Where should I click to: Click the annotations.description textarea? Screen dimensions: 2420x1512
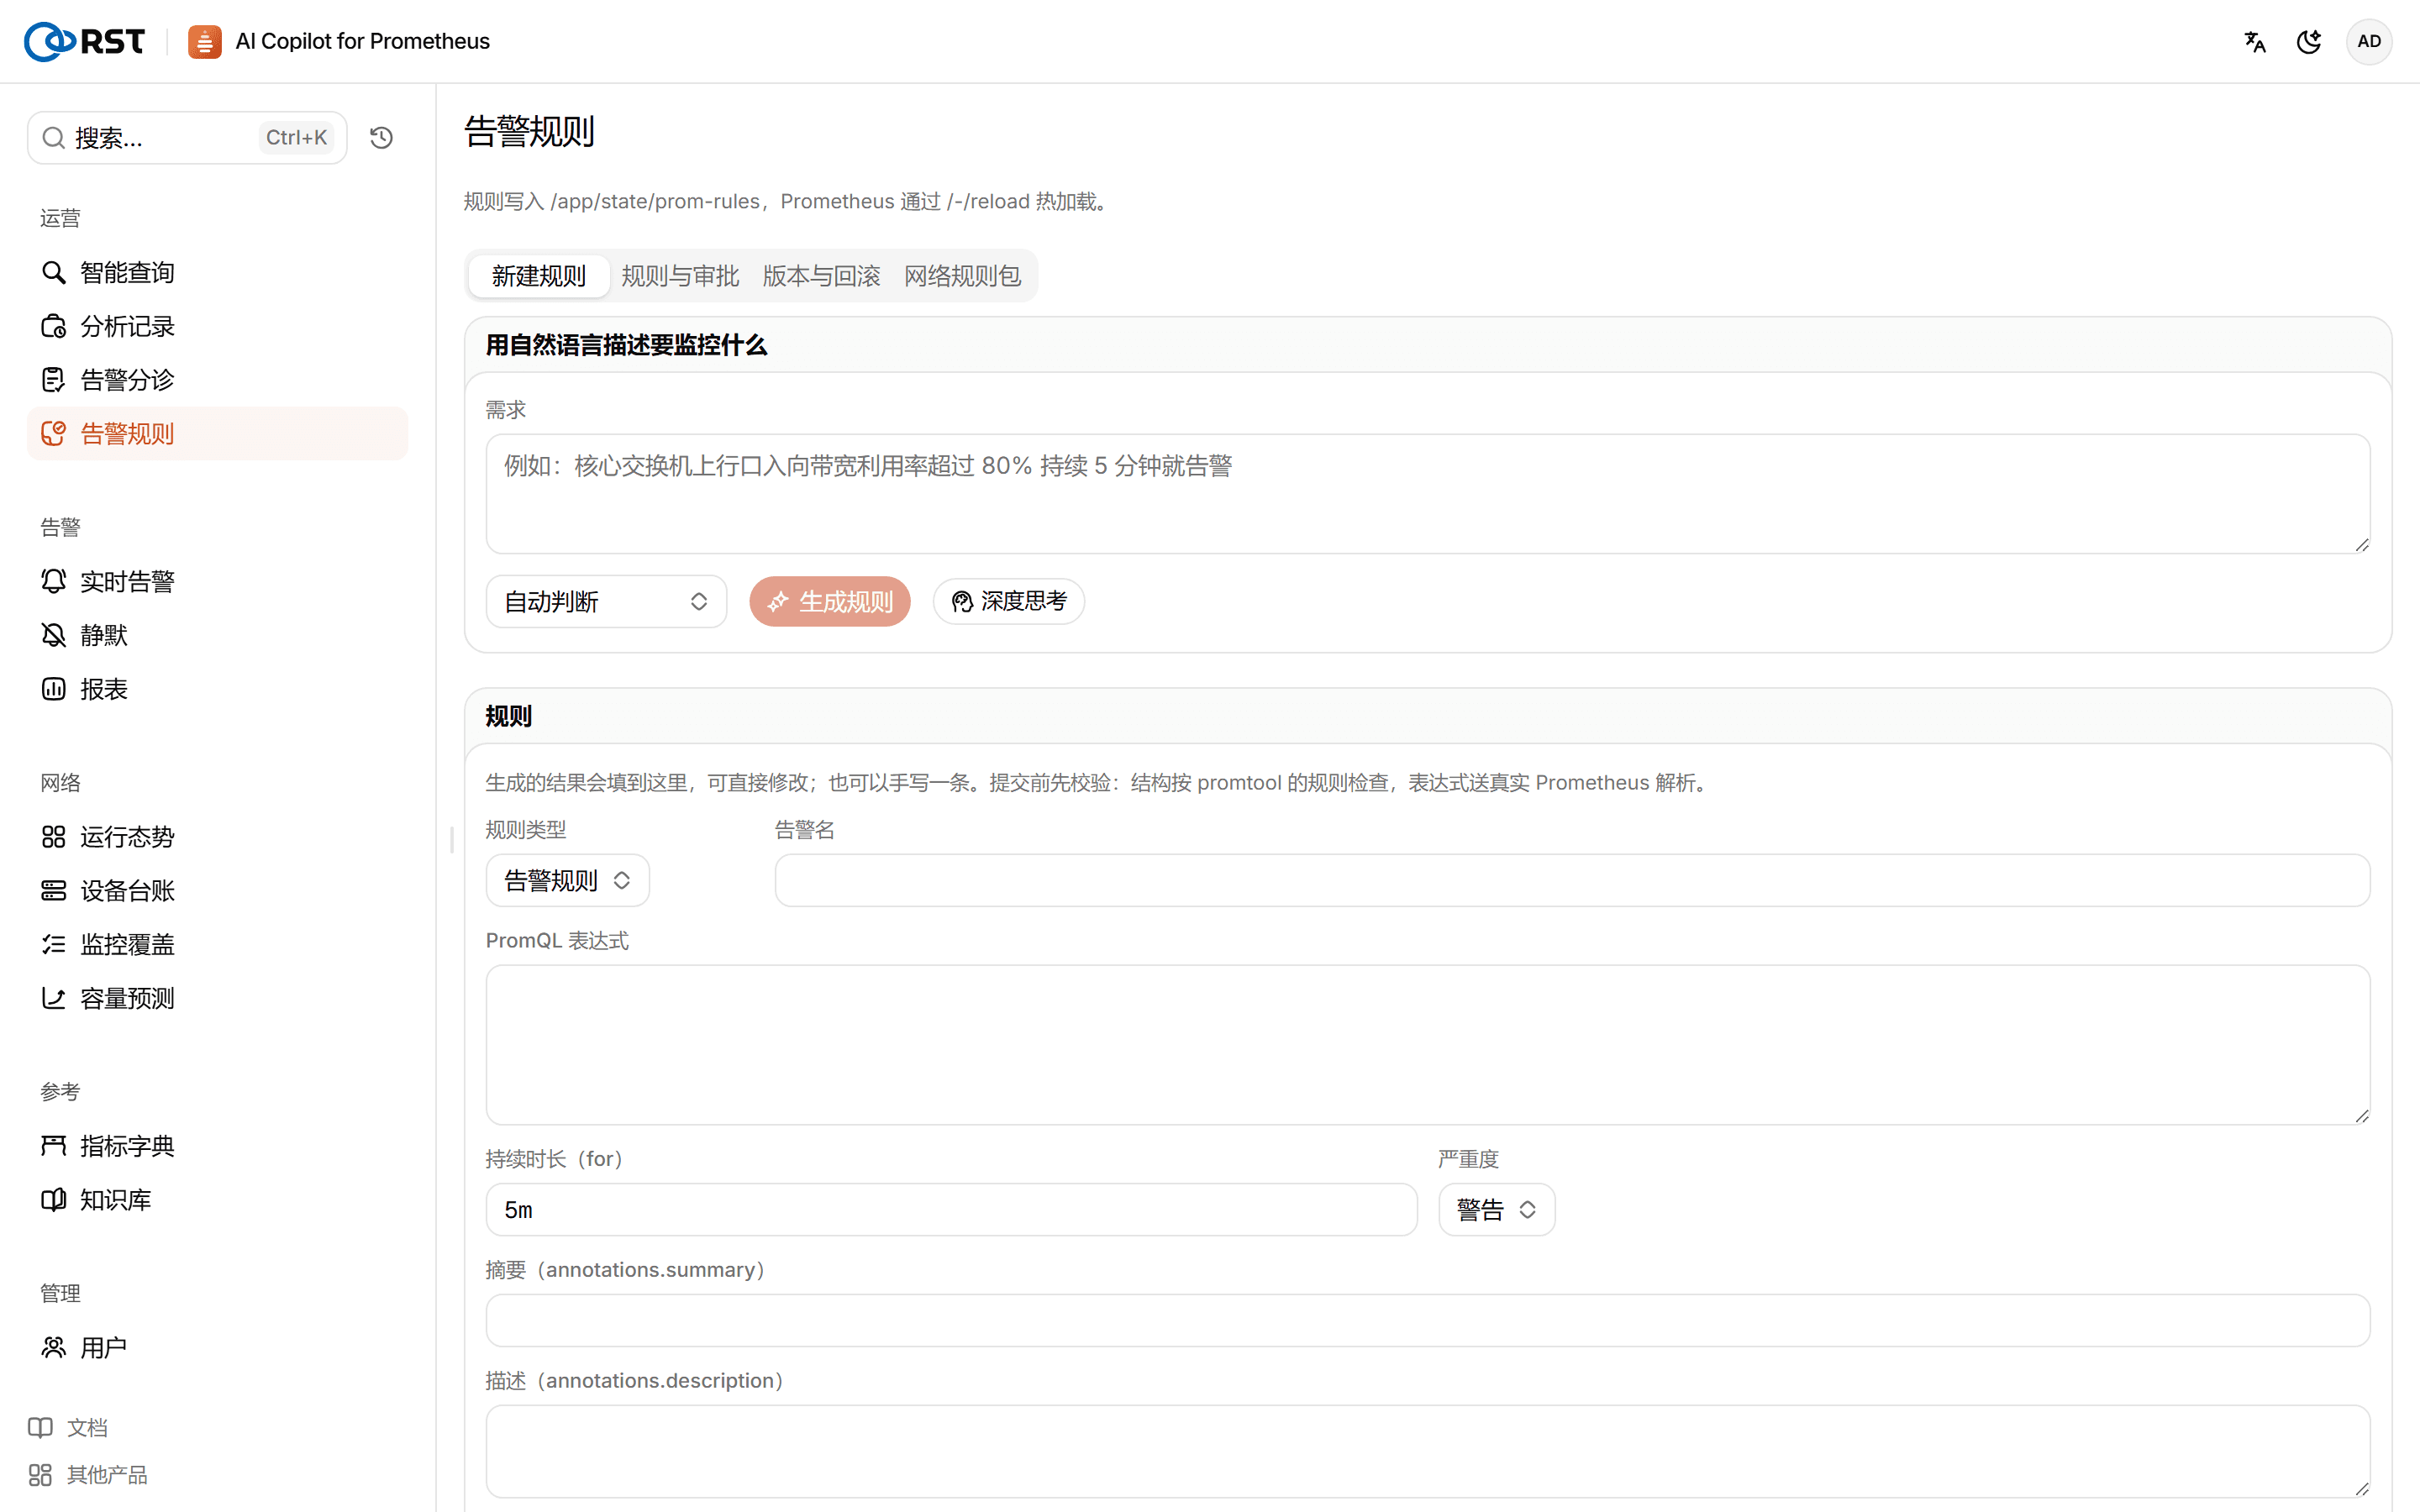[1427, 1451]
